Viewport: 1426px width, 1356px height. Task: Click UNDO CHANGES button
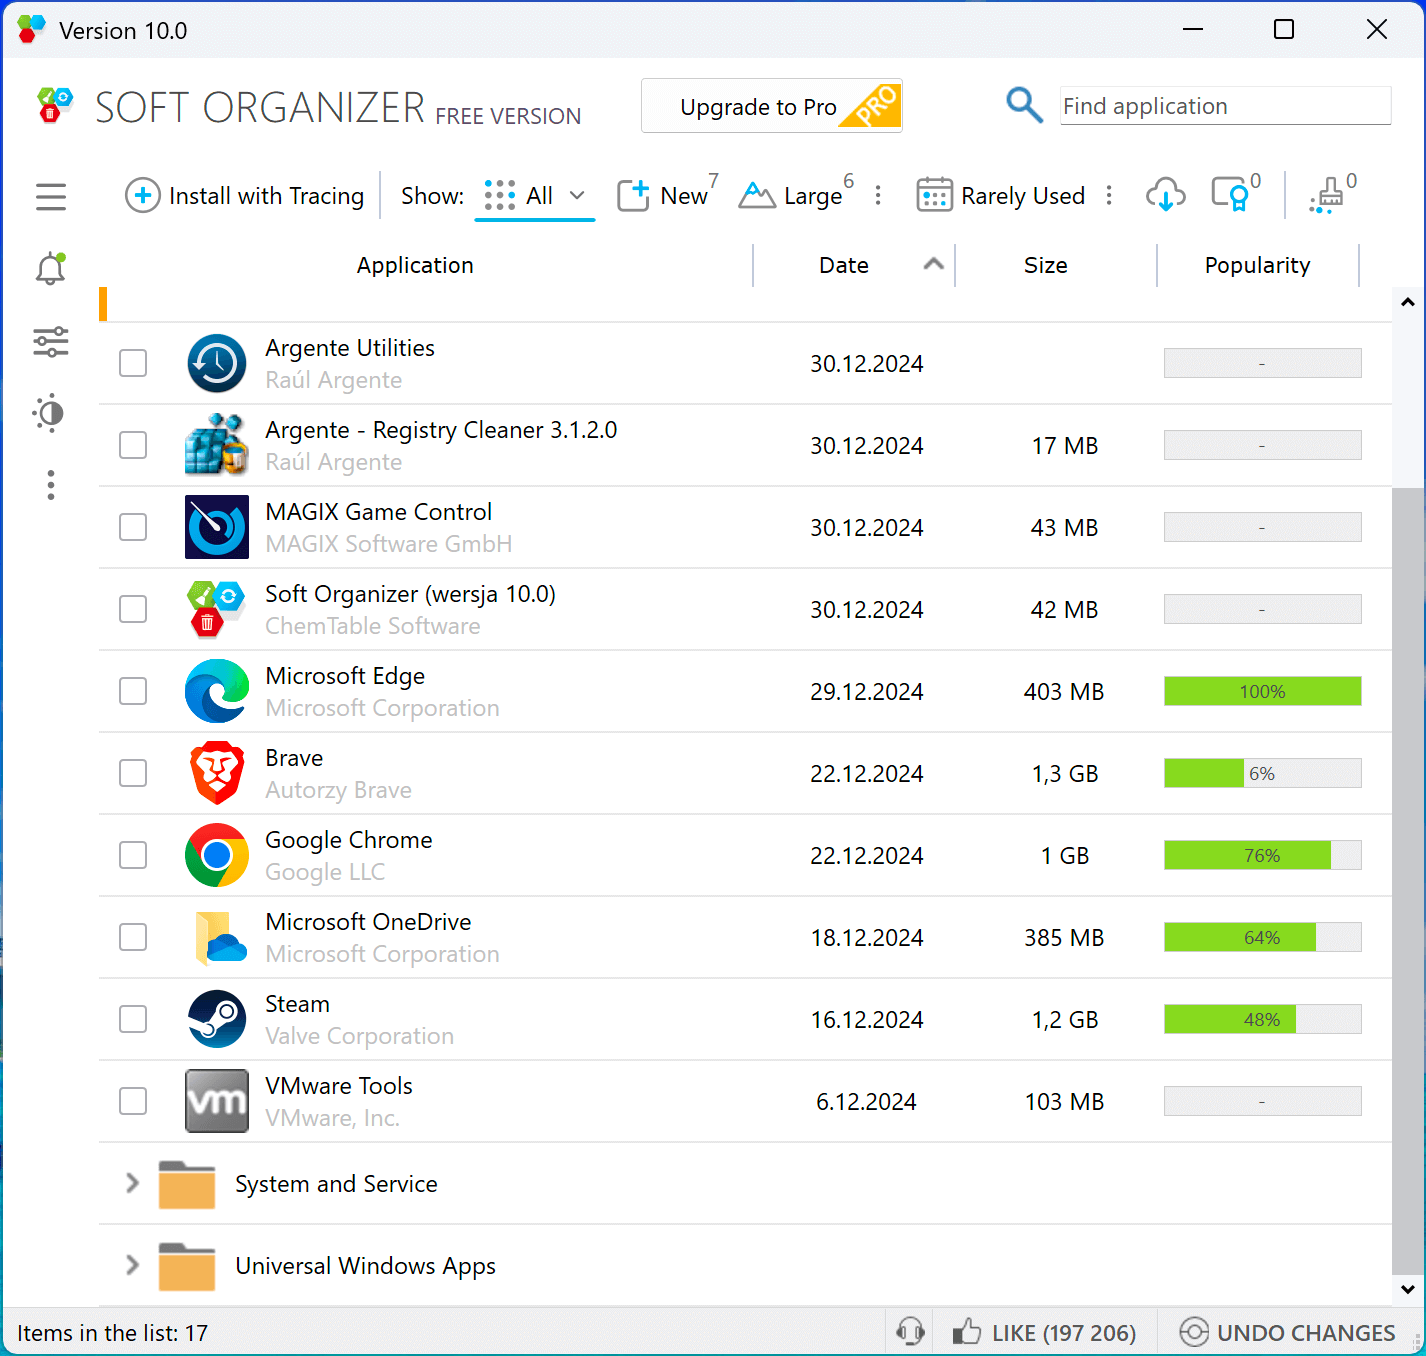(1288, 1332)
